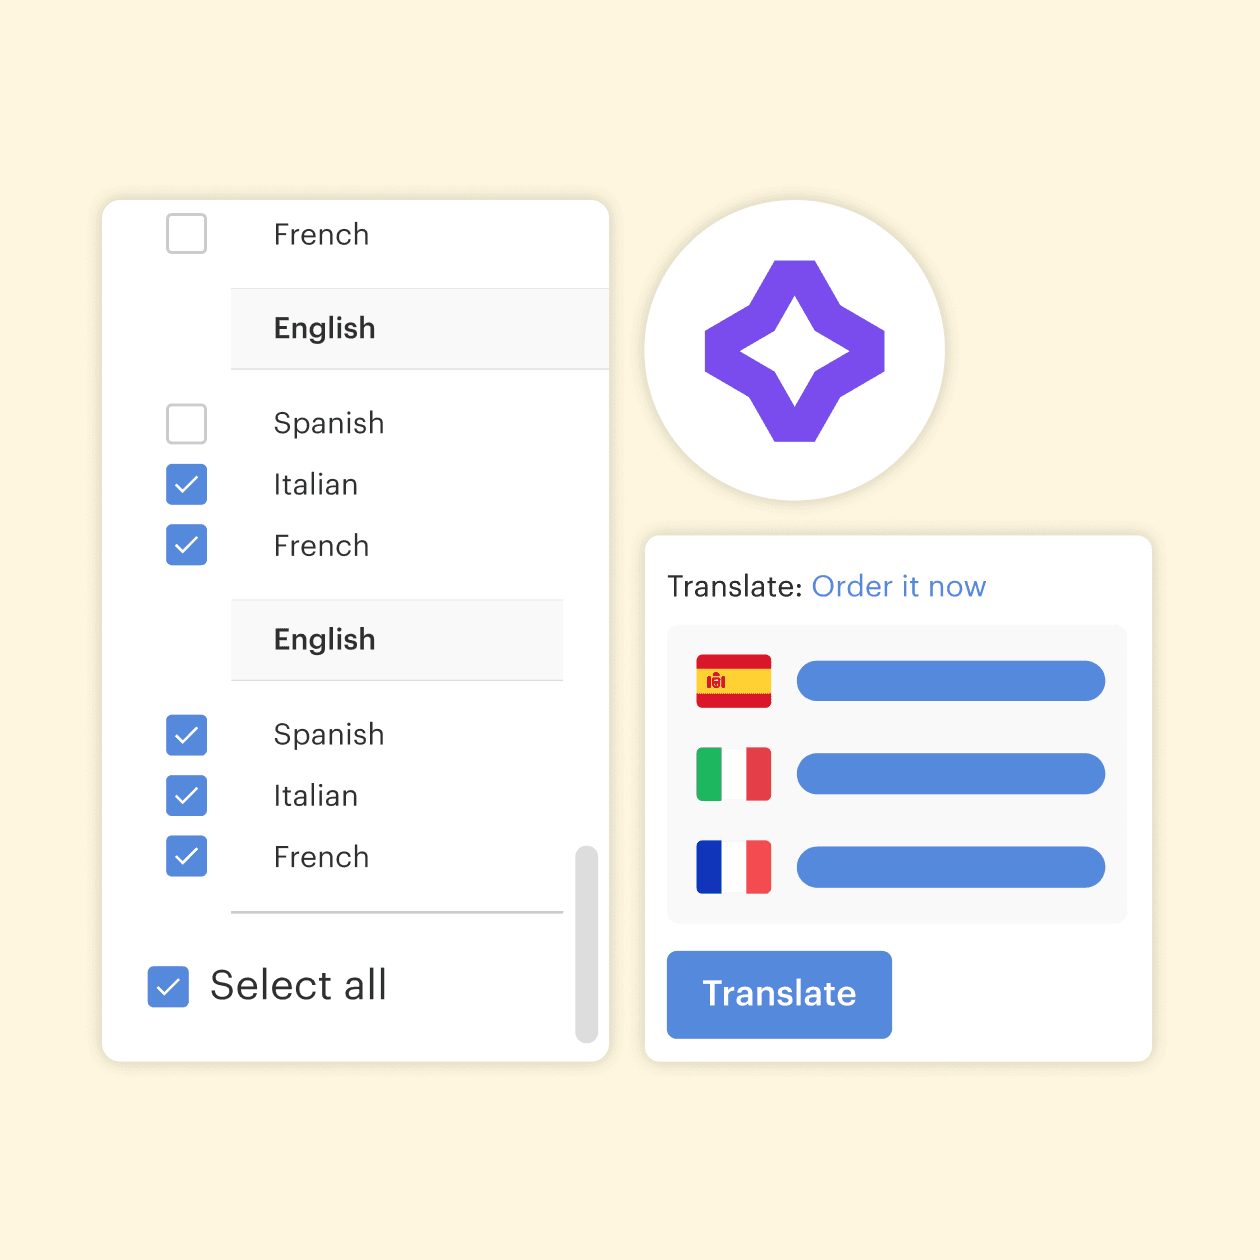Check the topmost French checkbox
1260x1260 pixels.
tap(186, 234)
